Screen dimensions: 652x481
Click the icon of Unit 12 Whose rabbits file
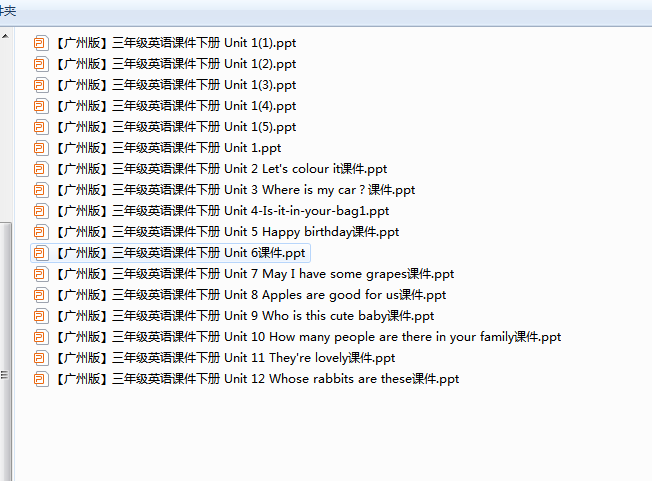(x=41, y=379)
